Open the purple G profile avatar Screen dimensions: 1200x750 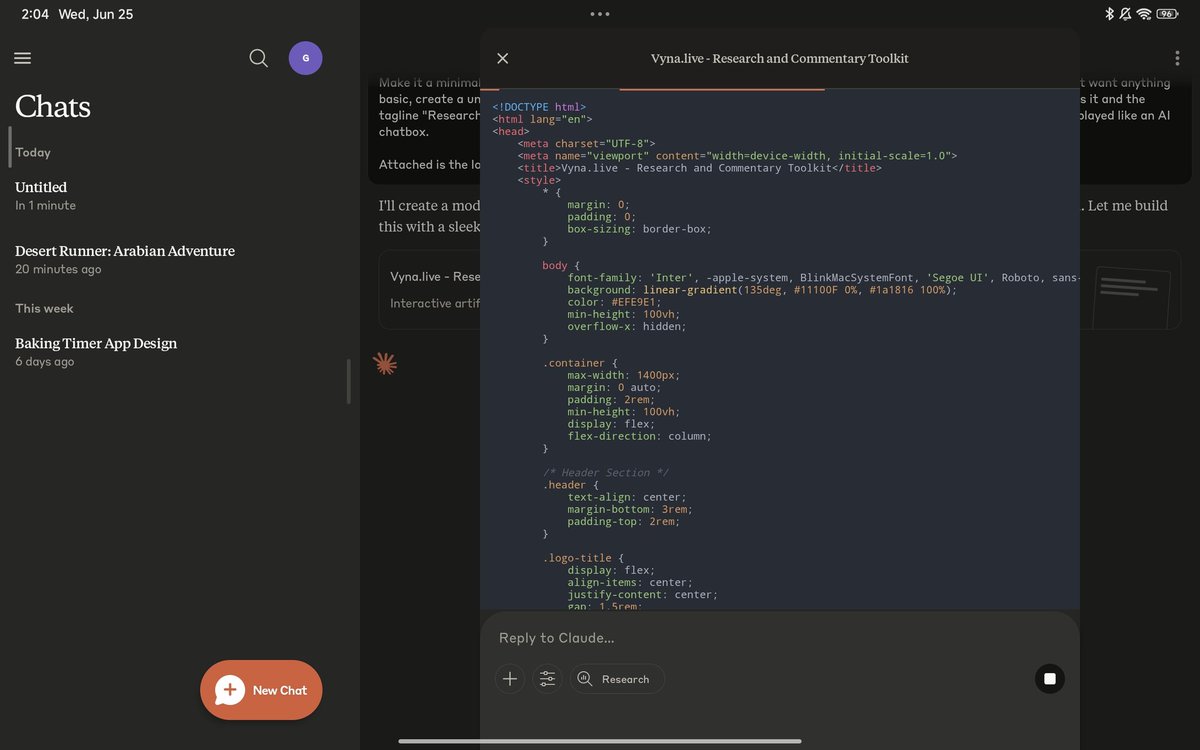pyautogui.click(x=306, y=58)
